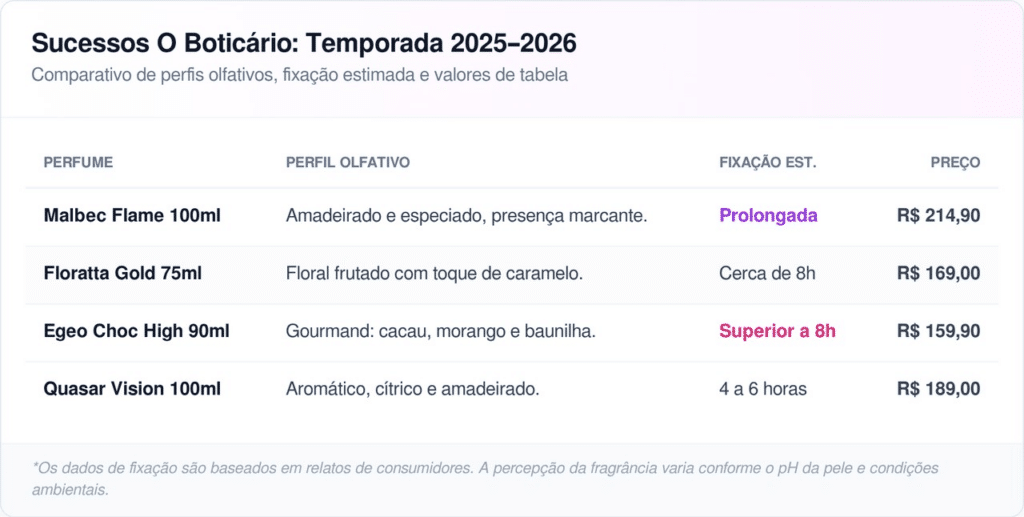1024x517 pixels.
Task: Click the PREÇO column header
Action: click(955, 162)
